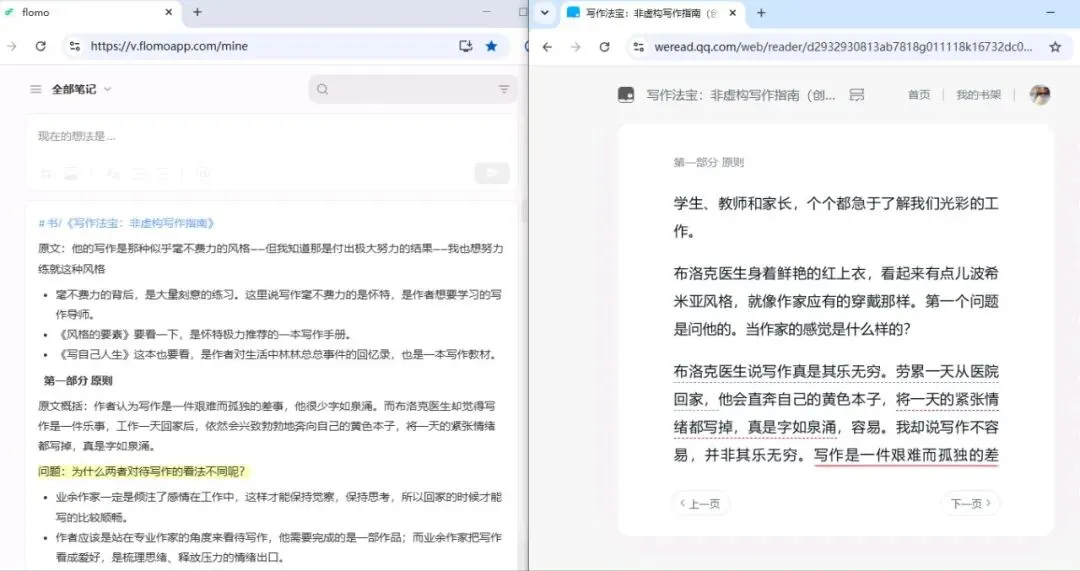1080x571 pixels.
Task: View site information for v.flomoapp.com
Action: (74, 46)
